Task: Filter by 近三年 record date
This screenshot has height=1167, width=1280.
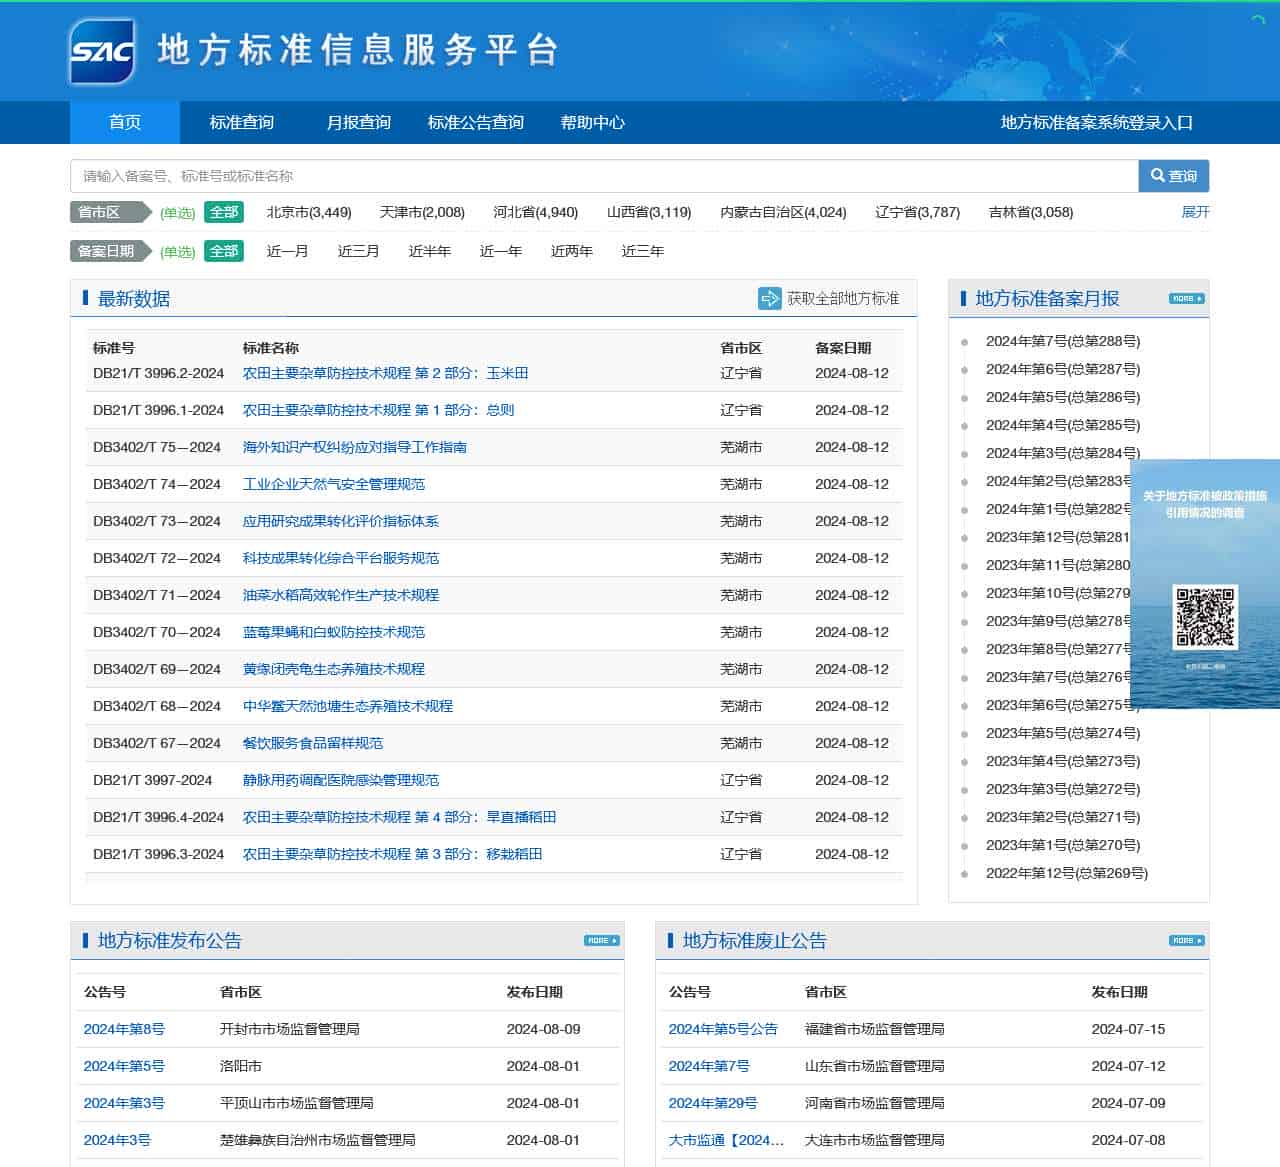Action: click(x=642, y=251)
